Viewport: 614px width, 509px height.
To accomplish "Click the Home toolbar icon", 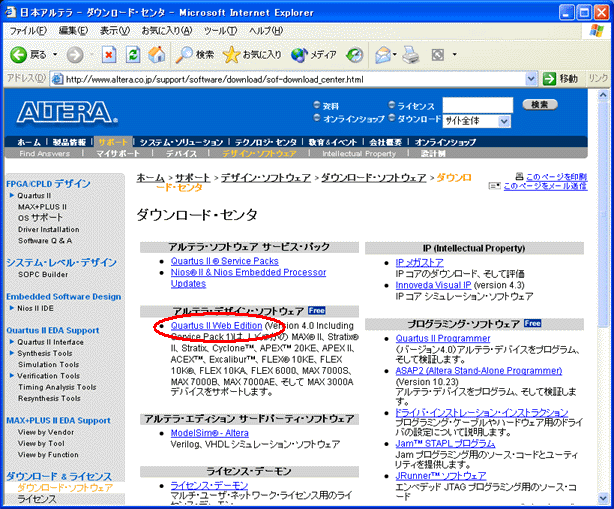I will coord(155,54).
